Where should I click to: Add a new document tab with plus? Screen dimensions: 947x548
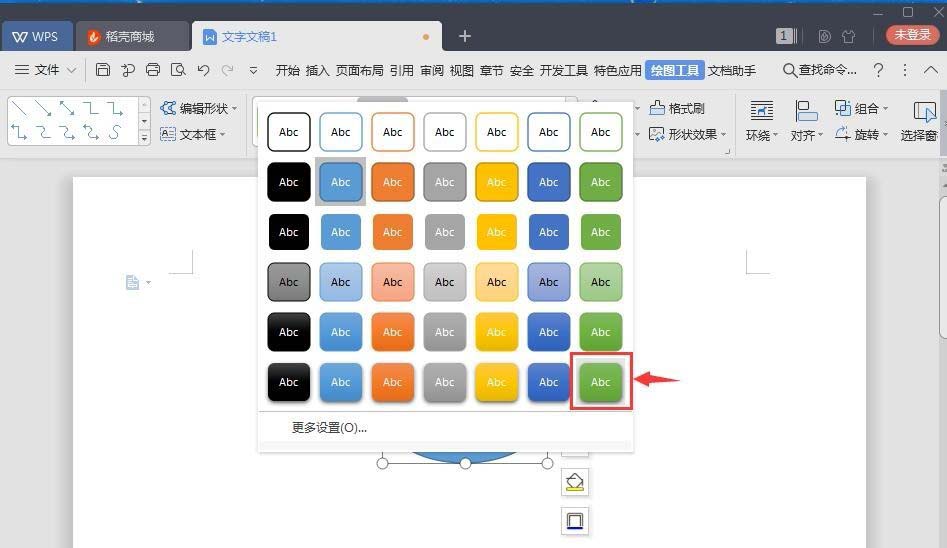pyautogui.click(x=464, y=36)
